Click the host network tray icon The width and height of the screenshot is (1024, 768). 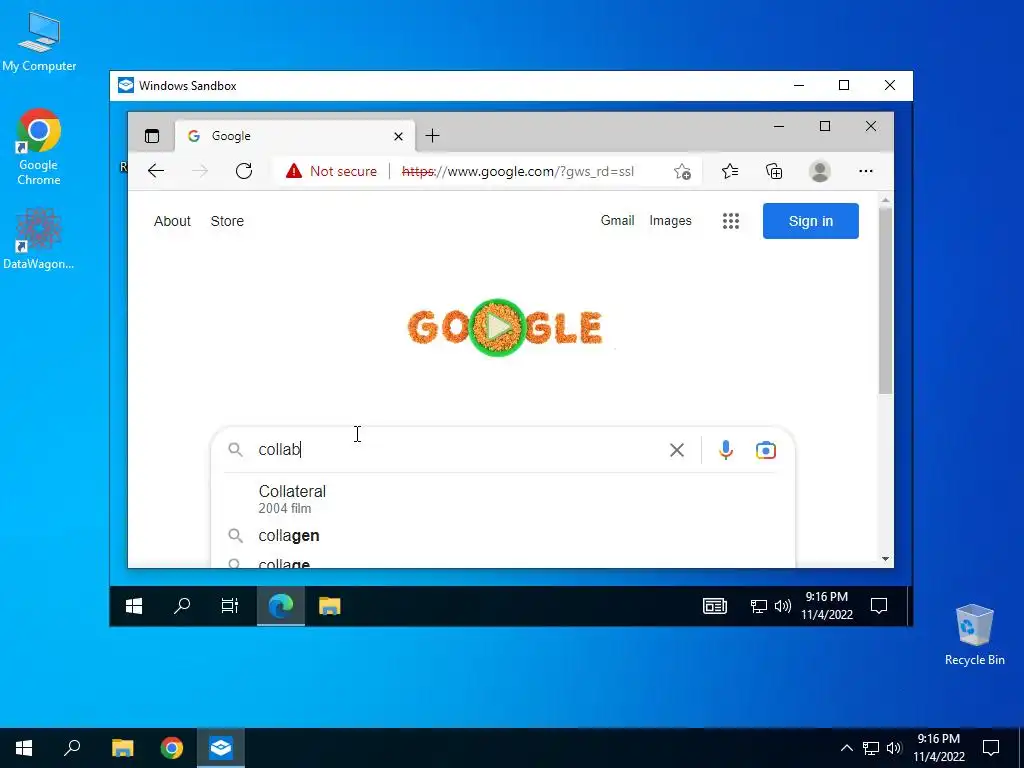[871, 748]
